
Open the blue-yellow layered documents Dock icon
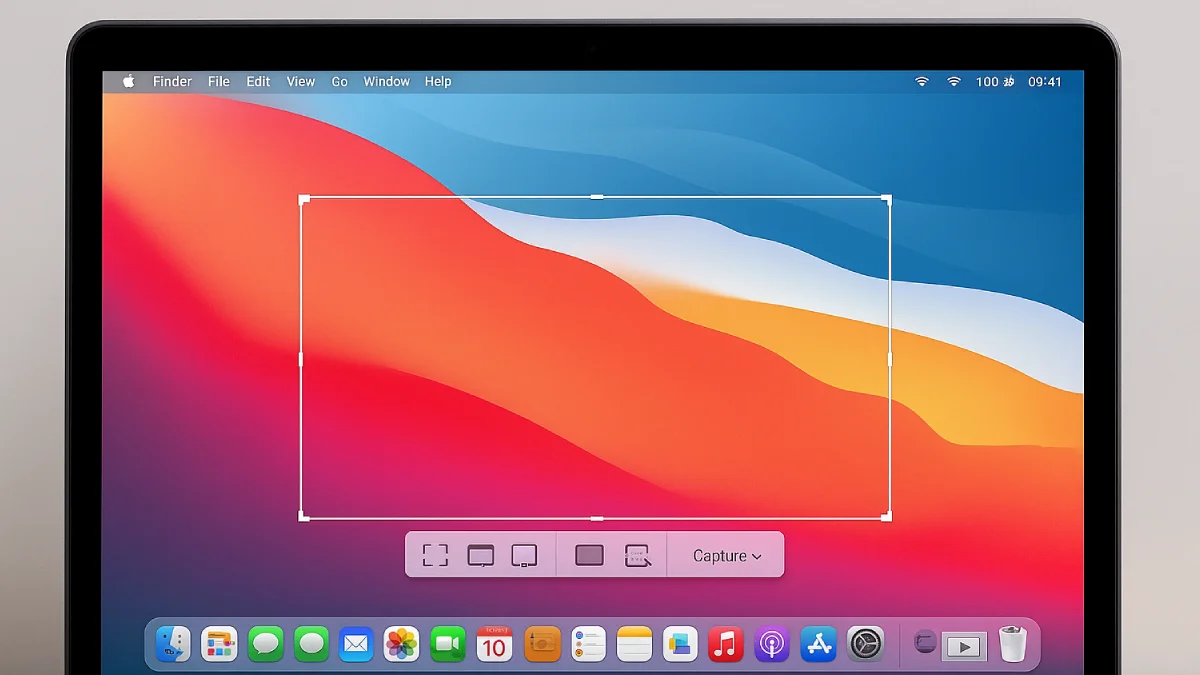click(680, 644)
